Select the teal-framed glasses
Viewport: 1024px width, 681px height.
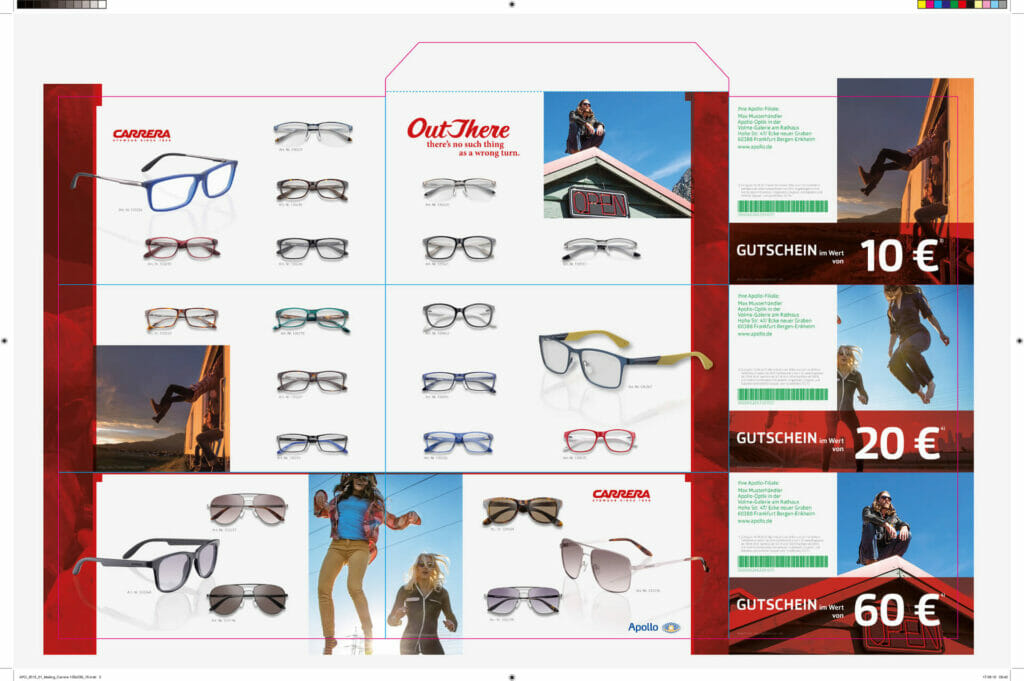(x=312, y=319)
